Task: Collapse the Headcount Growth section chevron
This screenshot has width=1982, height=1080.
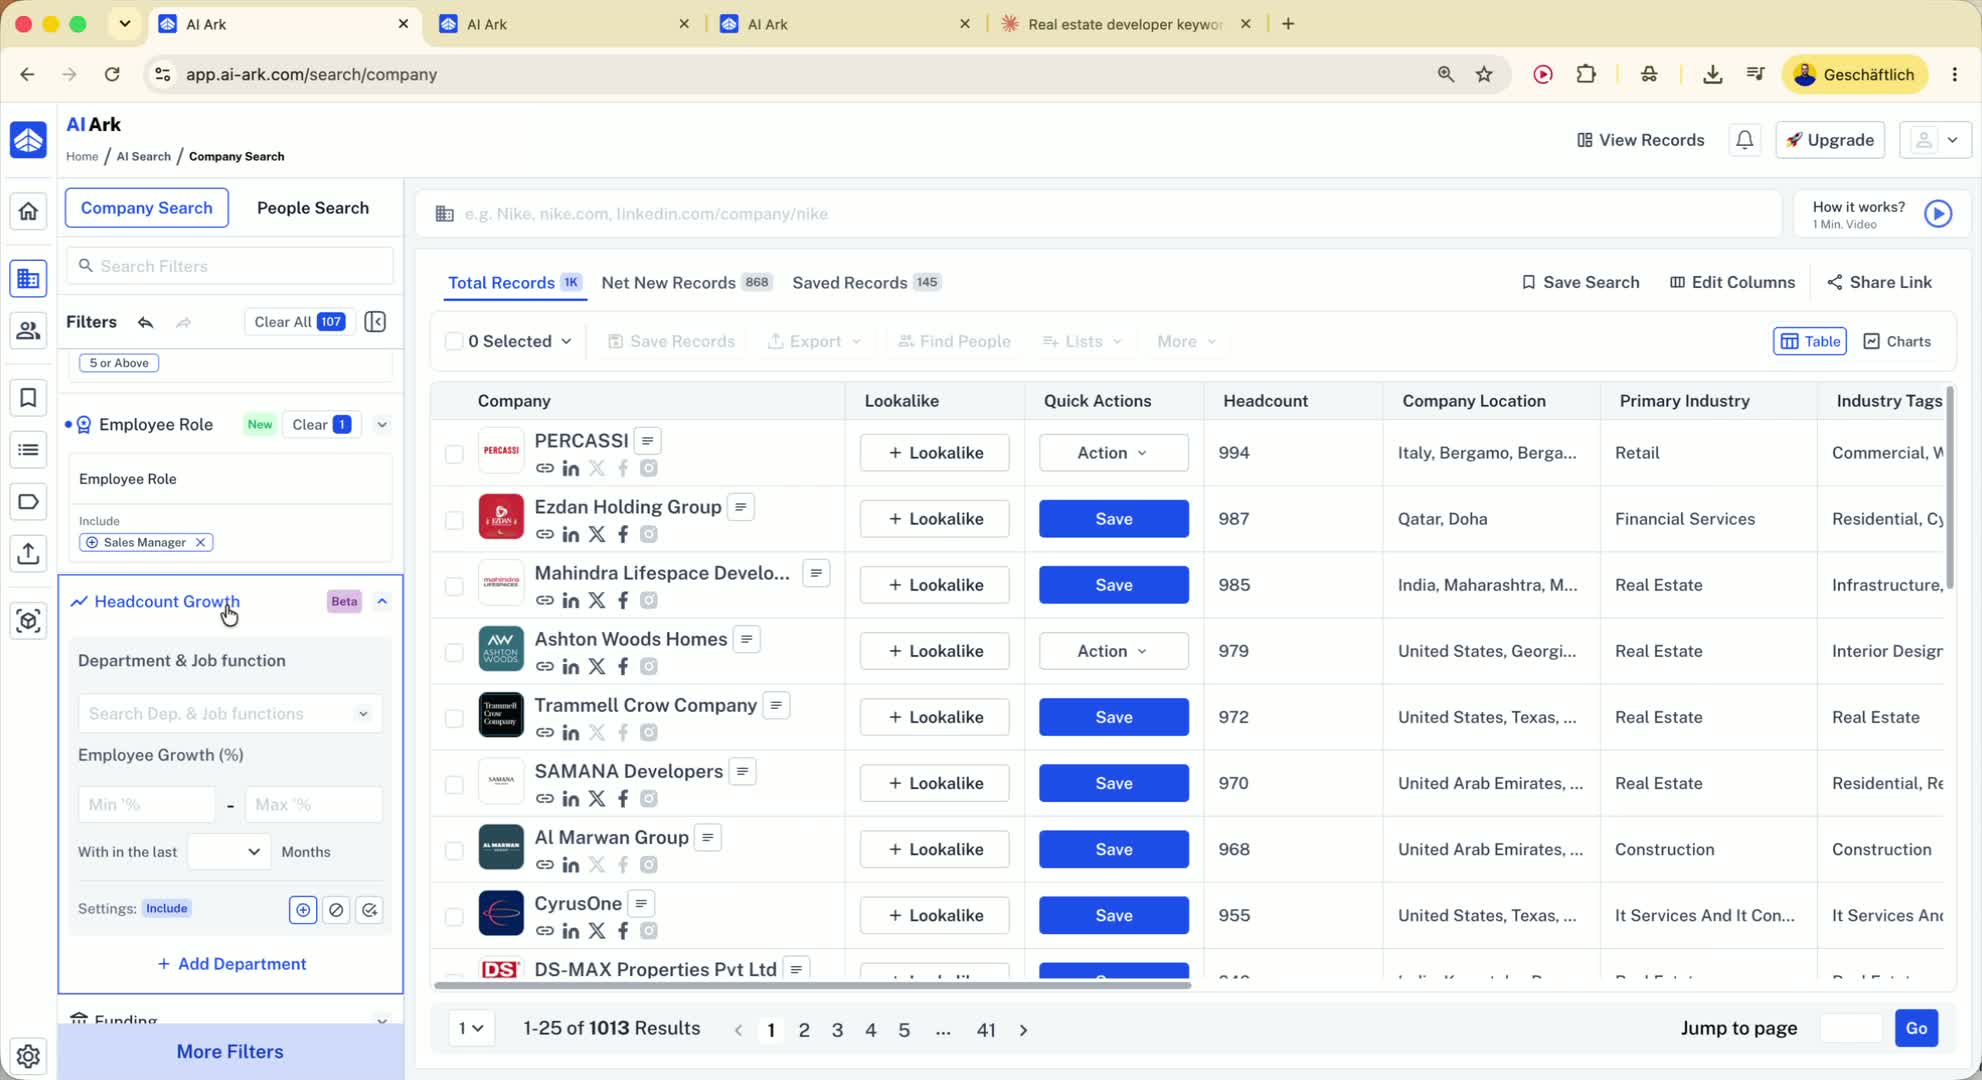Action: point(382,601)
